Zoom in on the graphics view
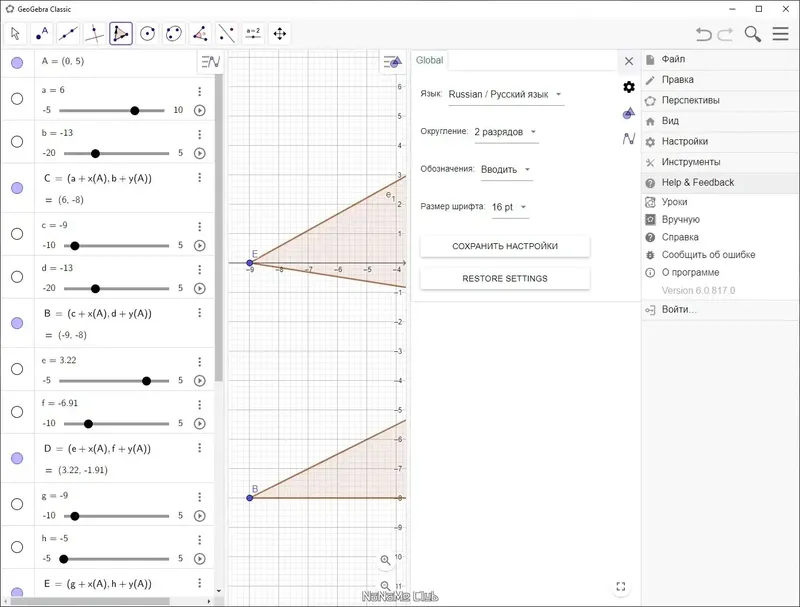 pos(386,561)
